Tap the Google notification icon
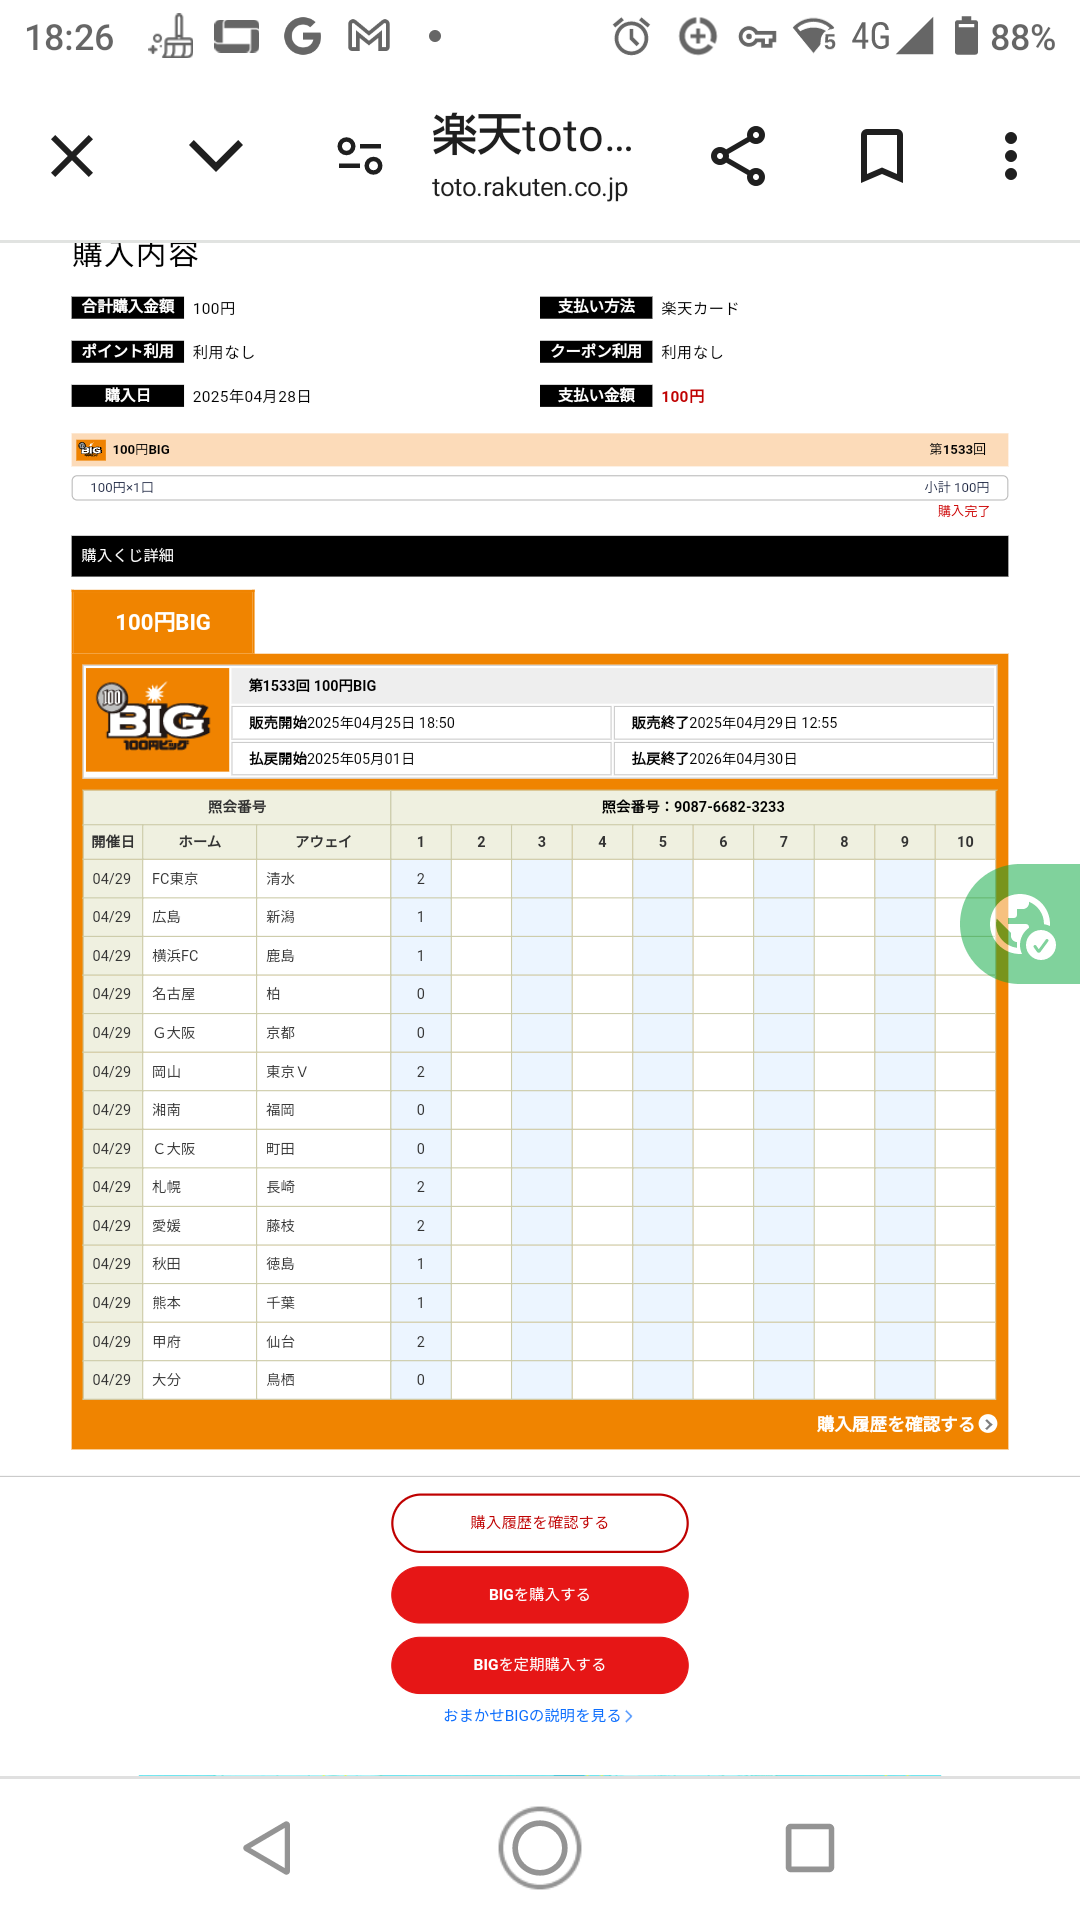Screen dimensions: 1080x1920 click(302, 37)
